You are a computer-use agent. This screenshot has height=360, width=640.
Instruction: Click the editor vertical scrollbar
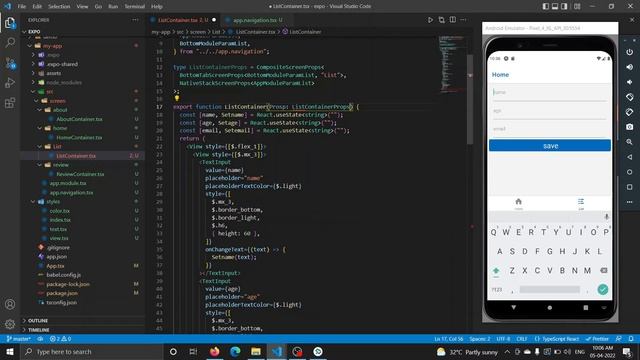[470, 99]
